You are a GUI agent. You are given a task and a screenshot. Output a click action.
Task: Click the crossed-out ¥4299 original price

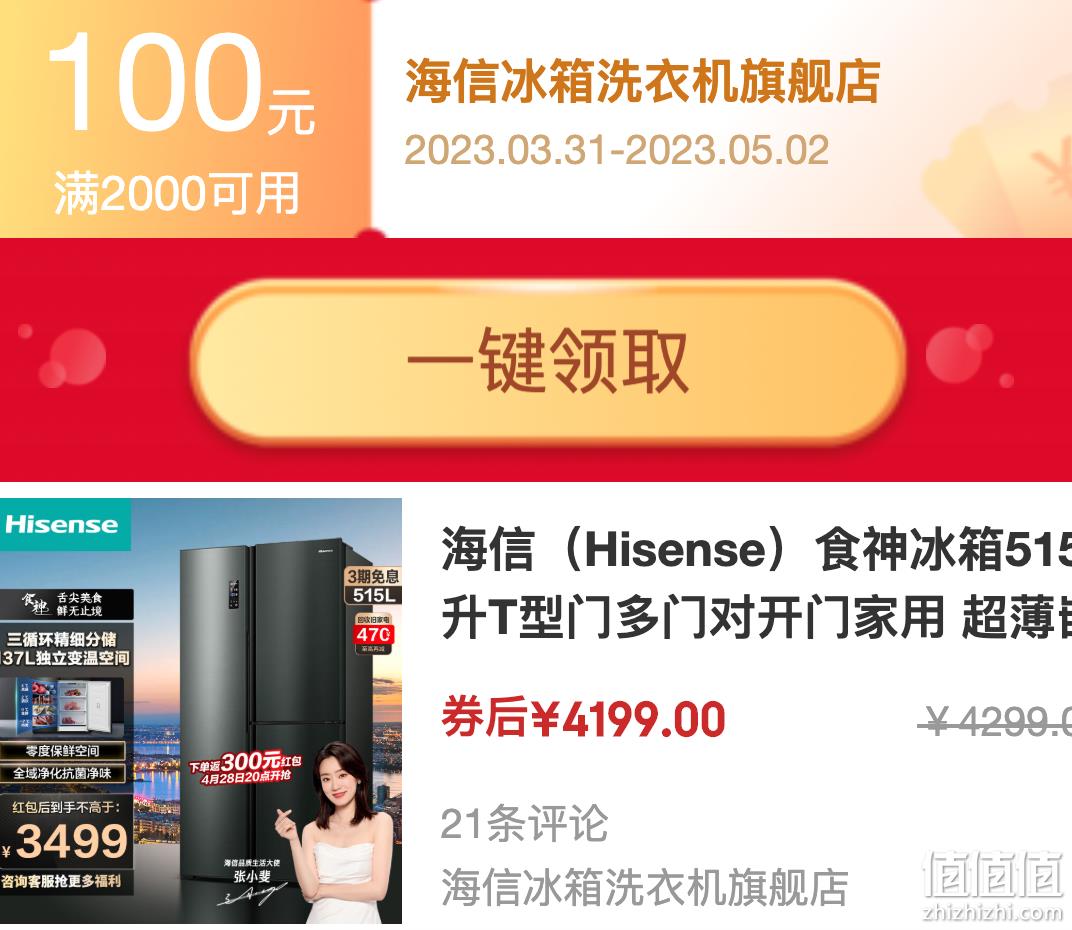995,720
